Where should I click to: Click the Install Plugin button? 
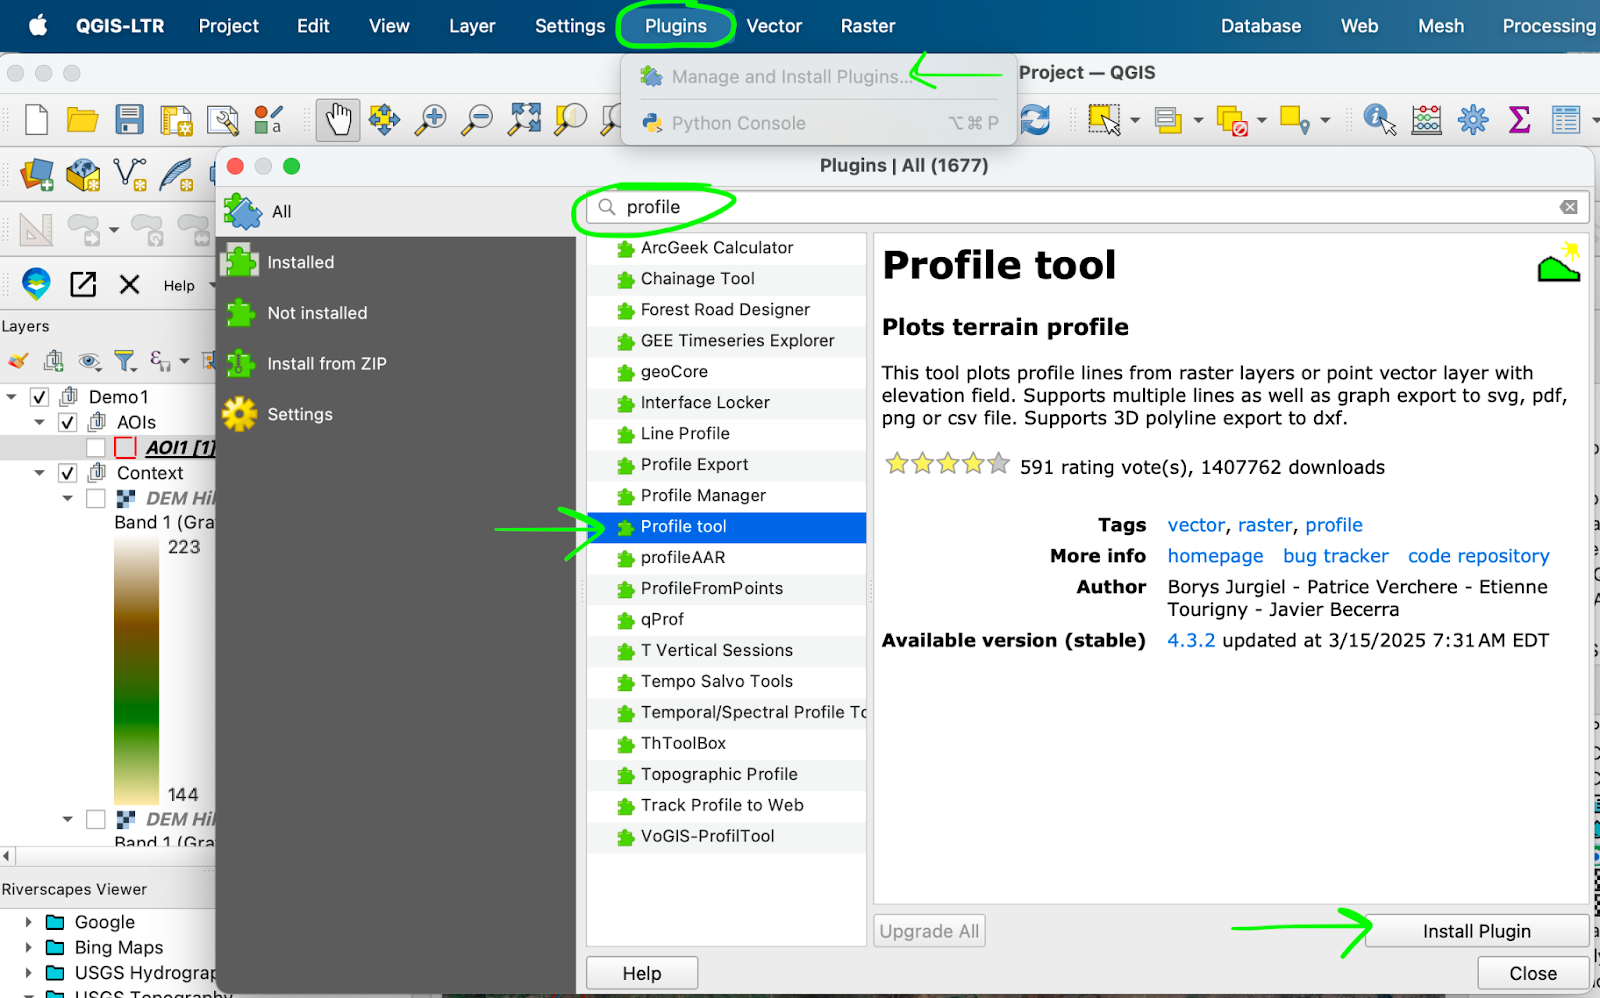(x=1477, y=931)
